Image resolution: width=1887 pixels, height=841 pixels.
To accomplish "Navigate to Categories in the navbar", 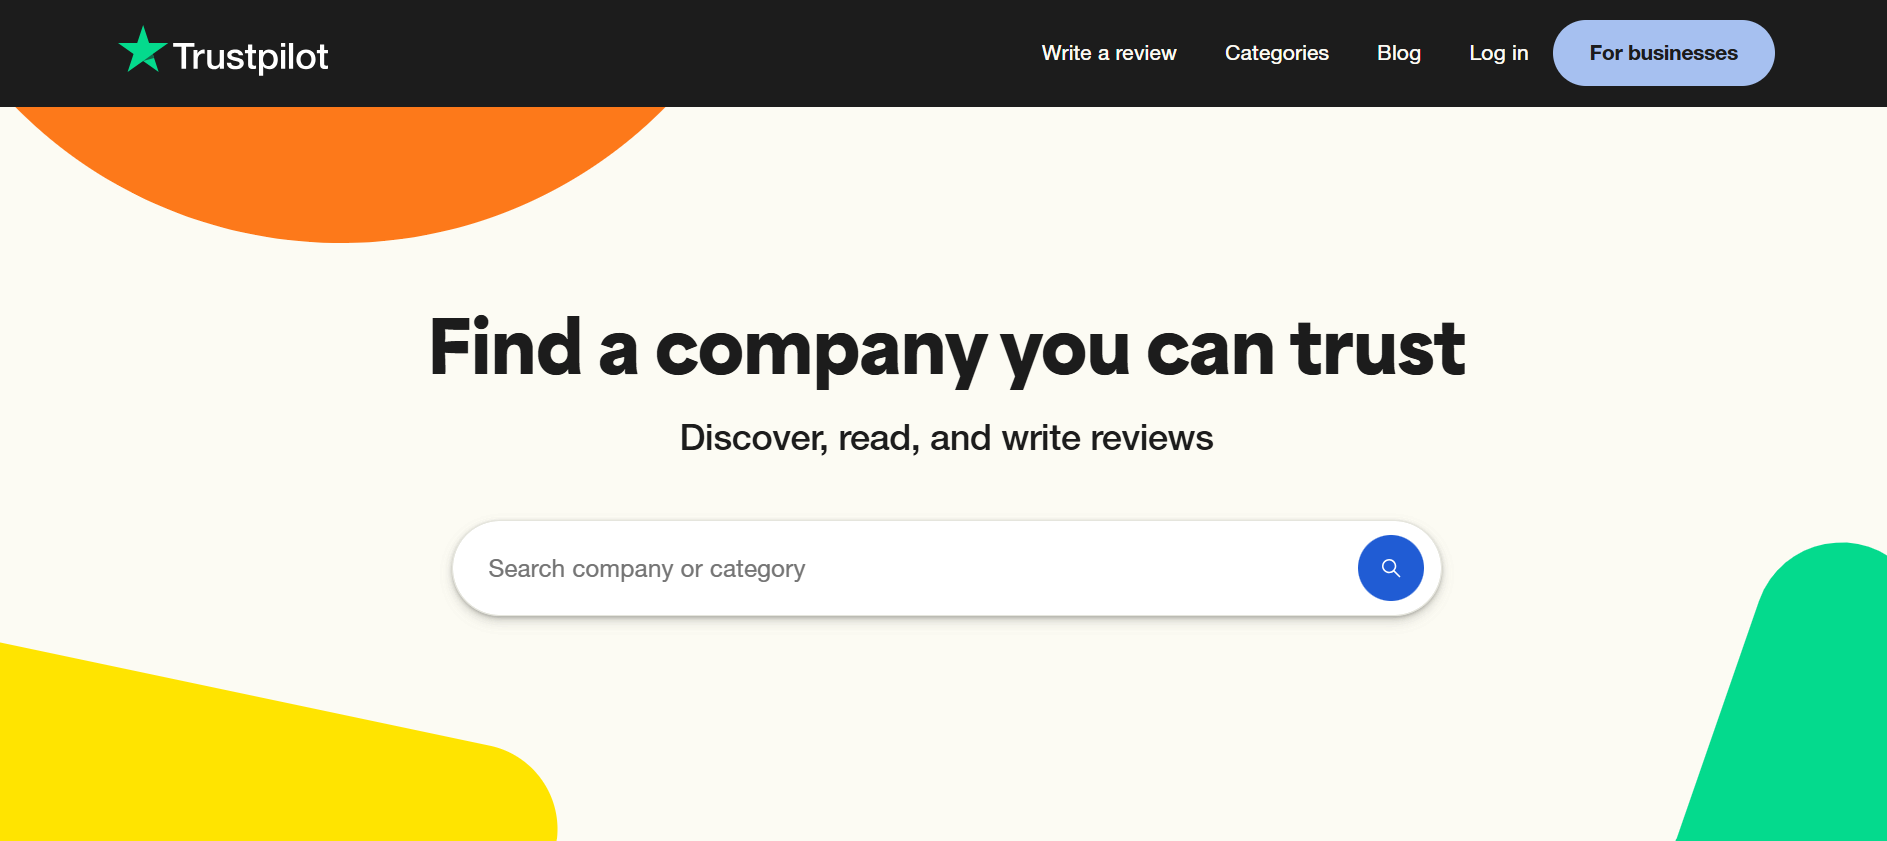I will point(1276,53).
